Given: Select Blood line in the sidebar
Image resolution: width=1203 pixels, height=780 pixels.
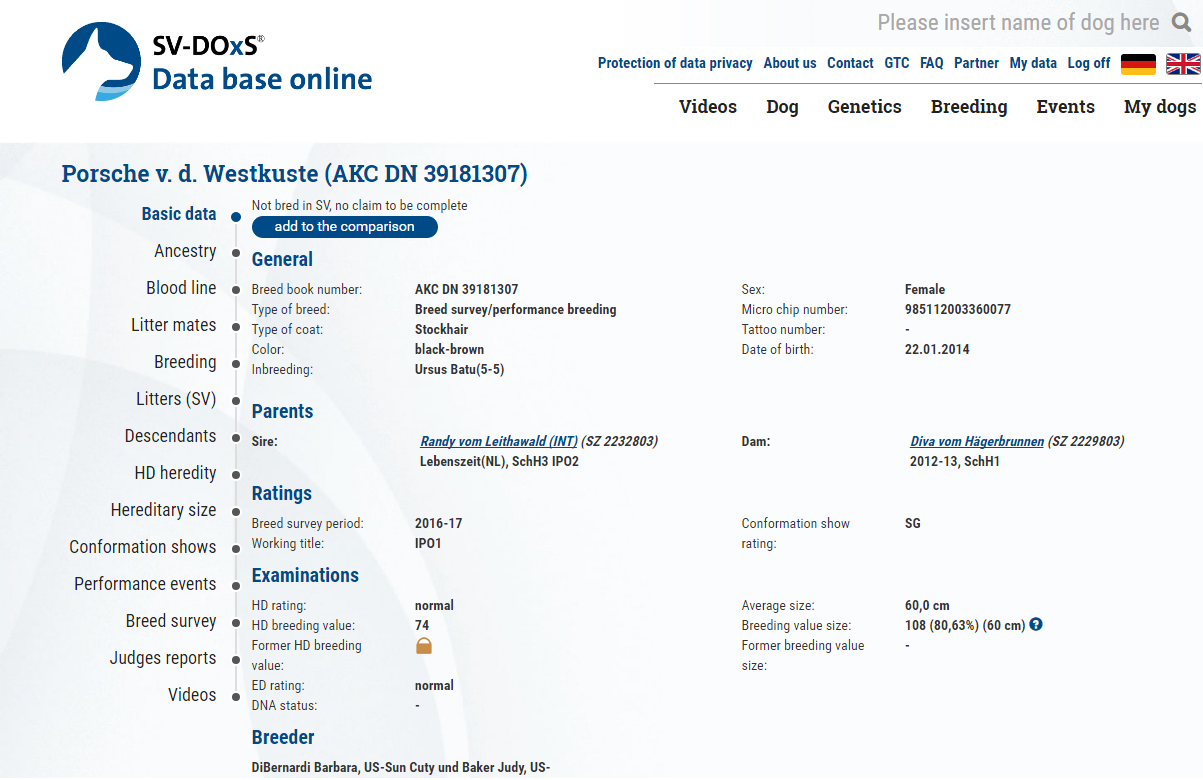Looking at the screenshot, I should coord(181,288).
